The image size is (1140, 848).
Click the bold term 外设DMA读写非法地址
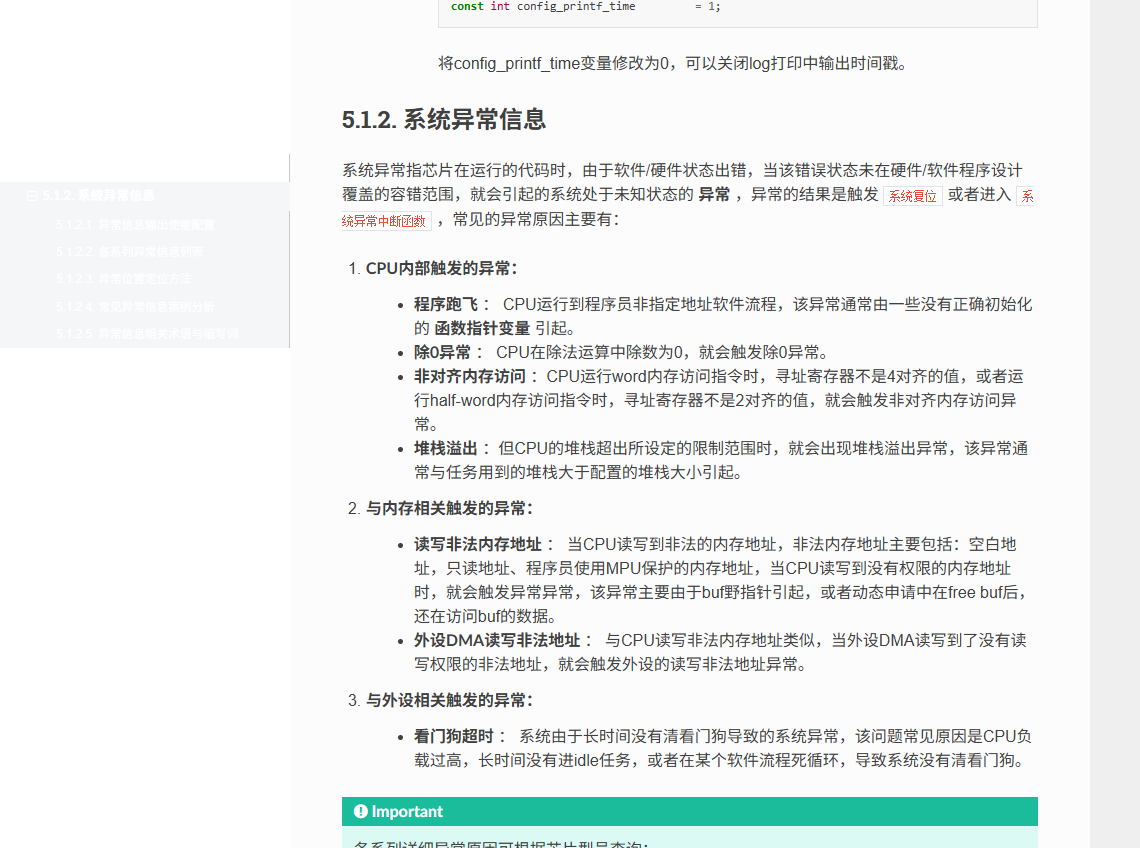[x=497, y=640]
